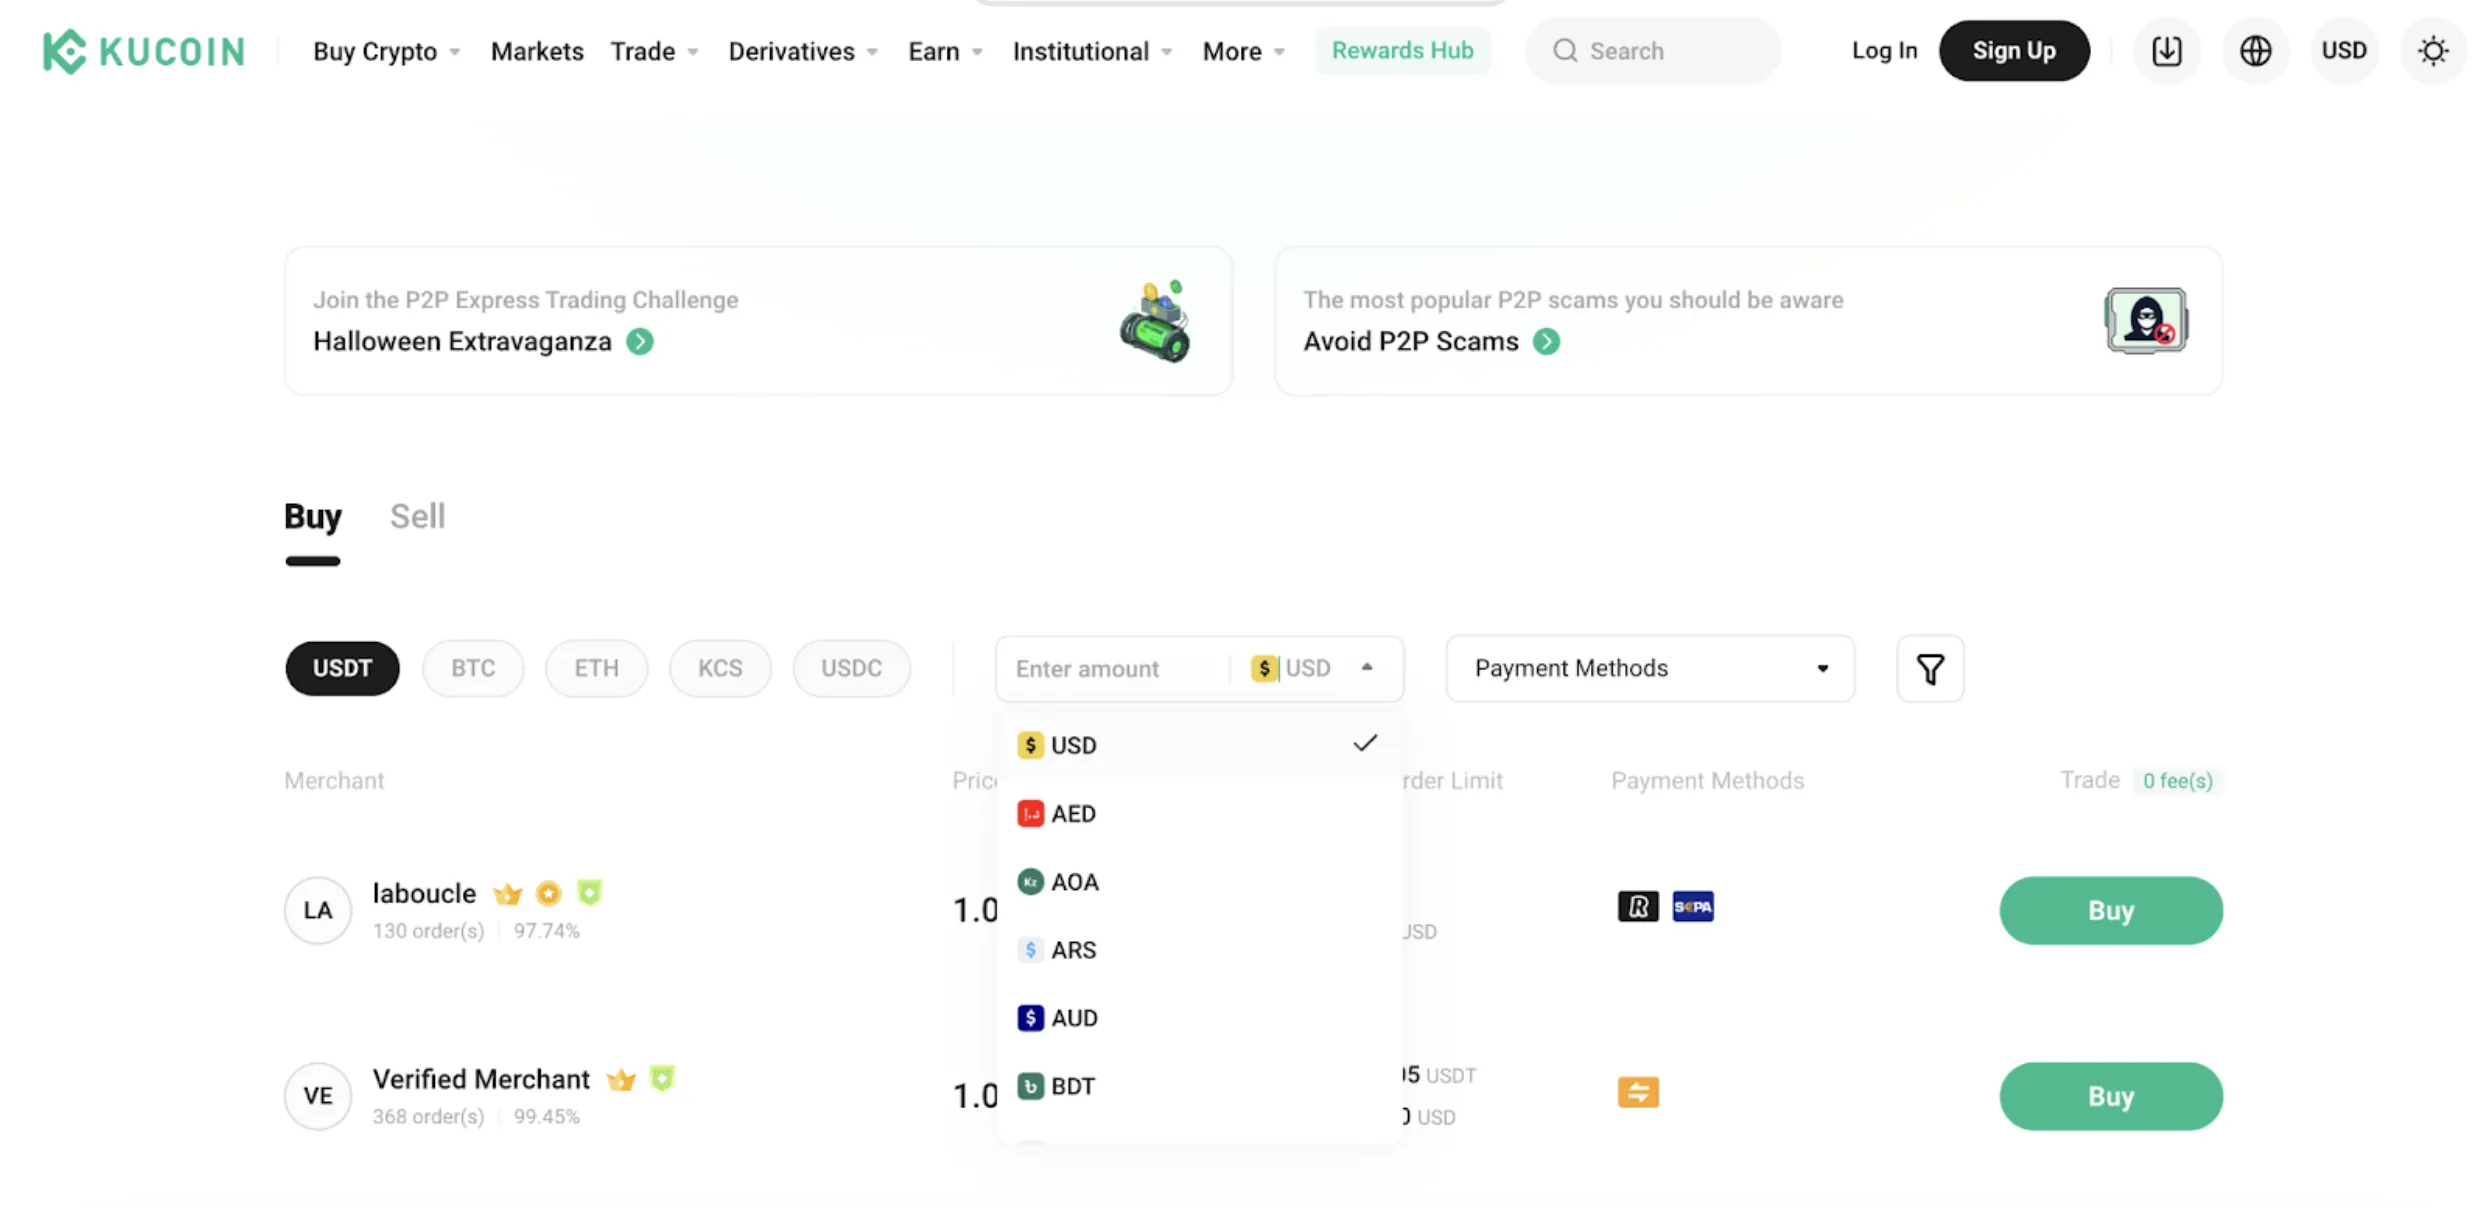This screenshot has height=1208, width=2490.
Task: Click the LA merchant avatar
Action: pos(318,910)
